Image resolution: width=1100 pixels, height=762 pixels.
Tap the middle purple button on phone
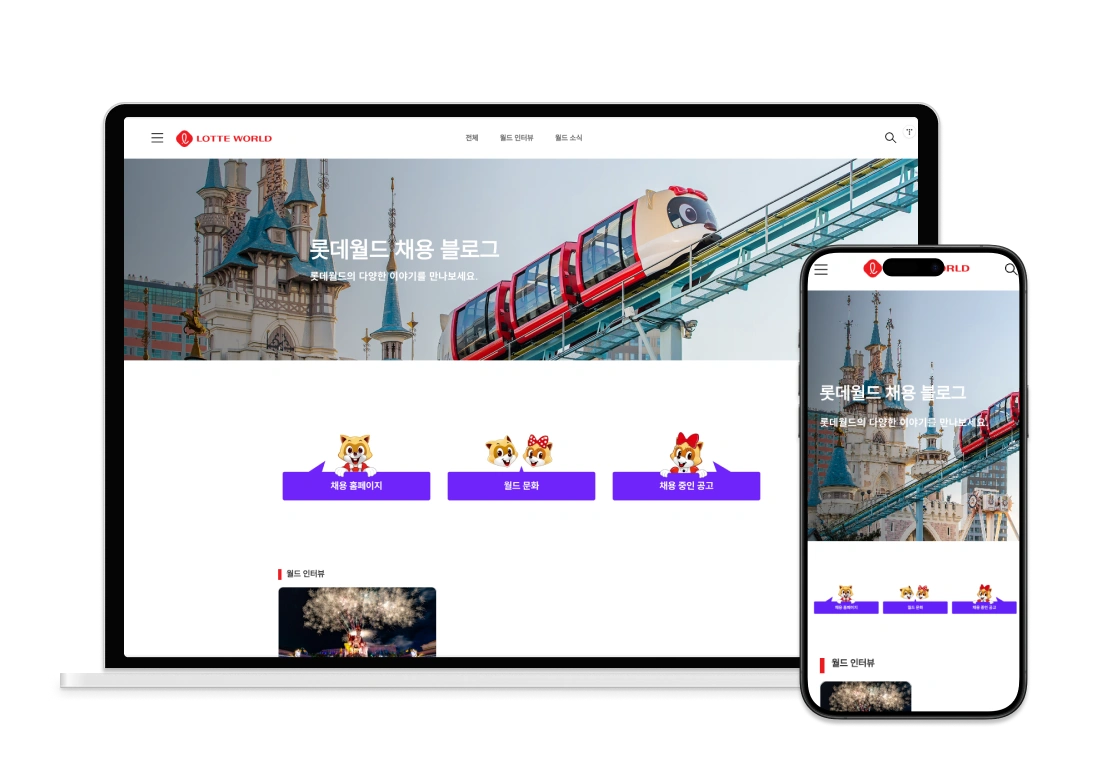point(914,607)
